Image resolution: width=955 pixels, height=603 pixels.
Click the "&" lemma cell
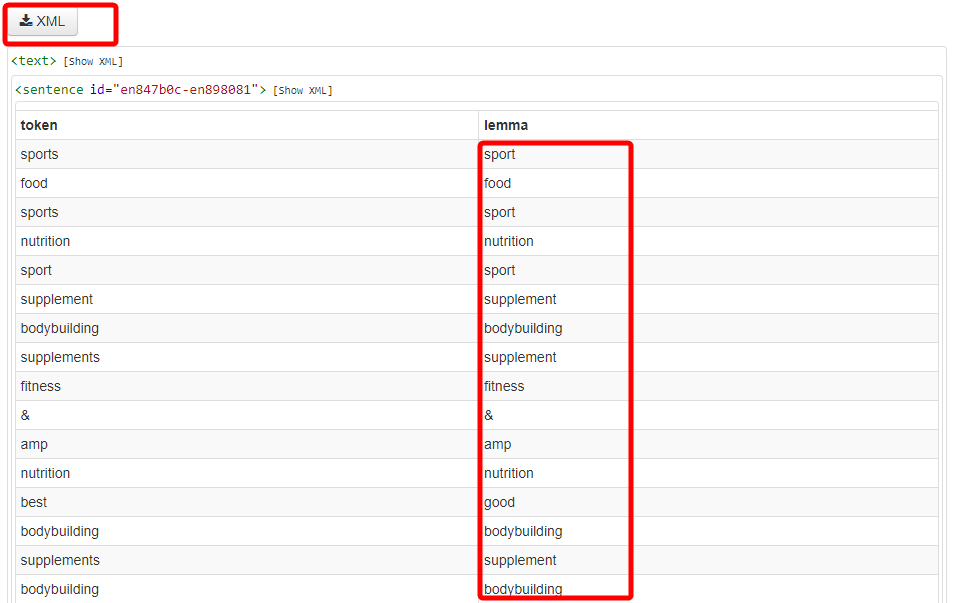point(708,415)
